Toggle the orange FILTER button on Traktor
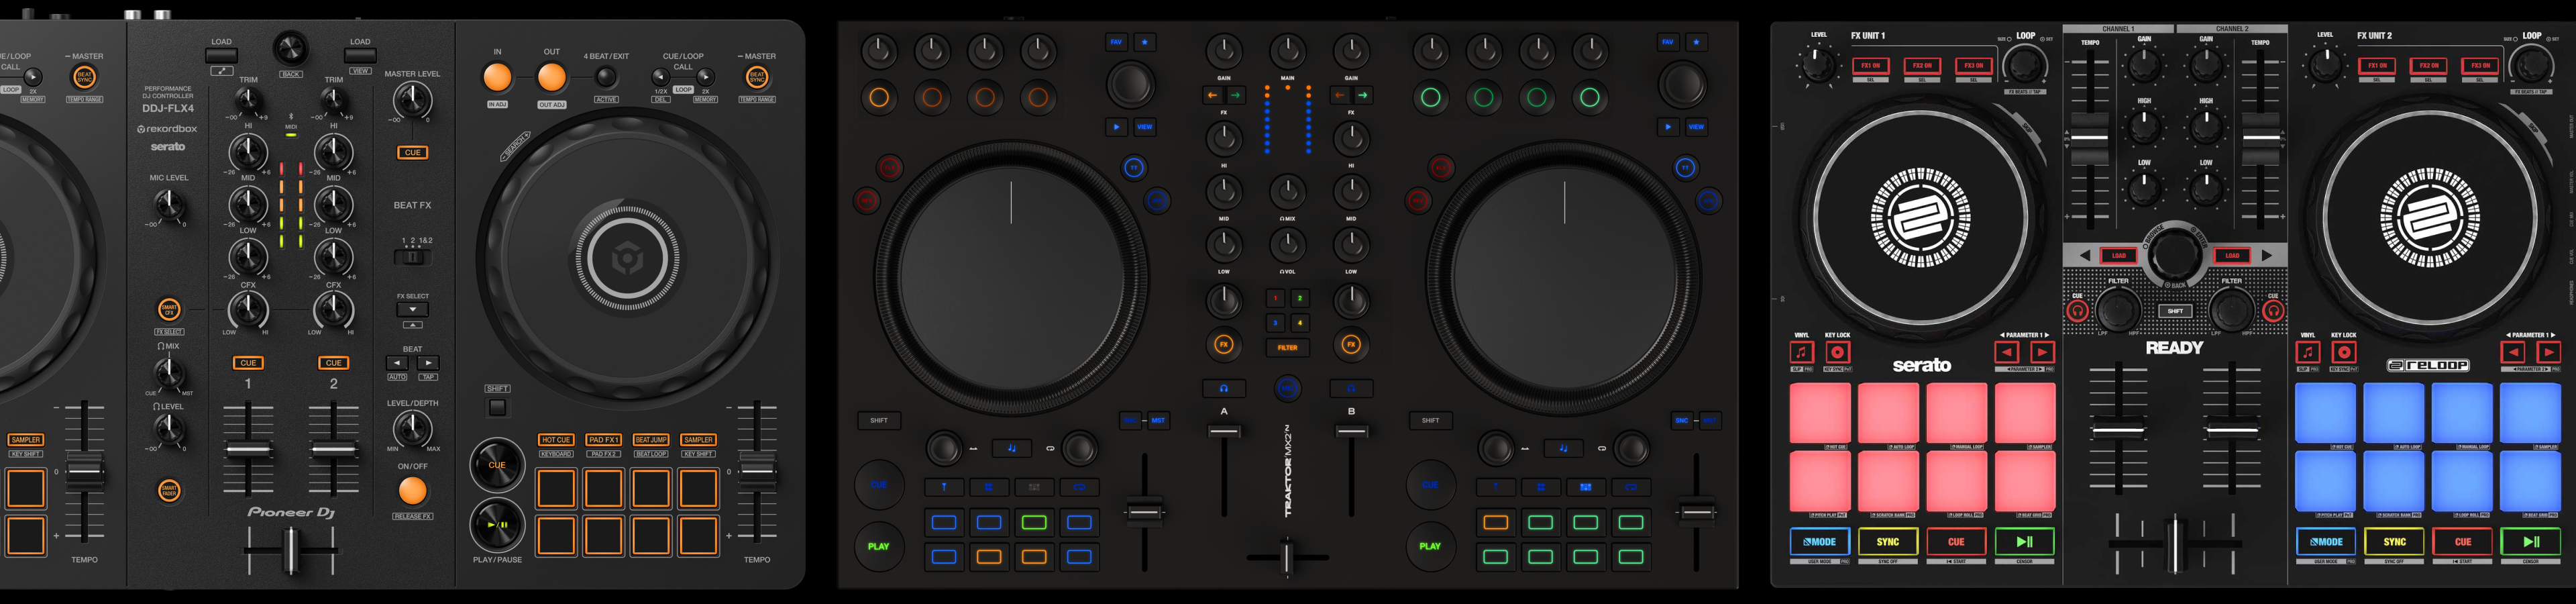The image size is (2576, 604). (1287, 347)
